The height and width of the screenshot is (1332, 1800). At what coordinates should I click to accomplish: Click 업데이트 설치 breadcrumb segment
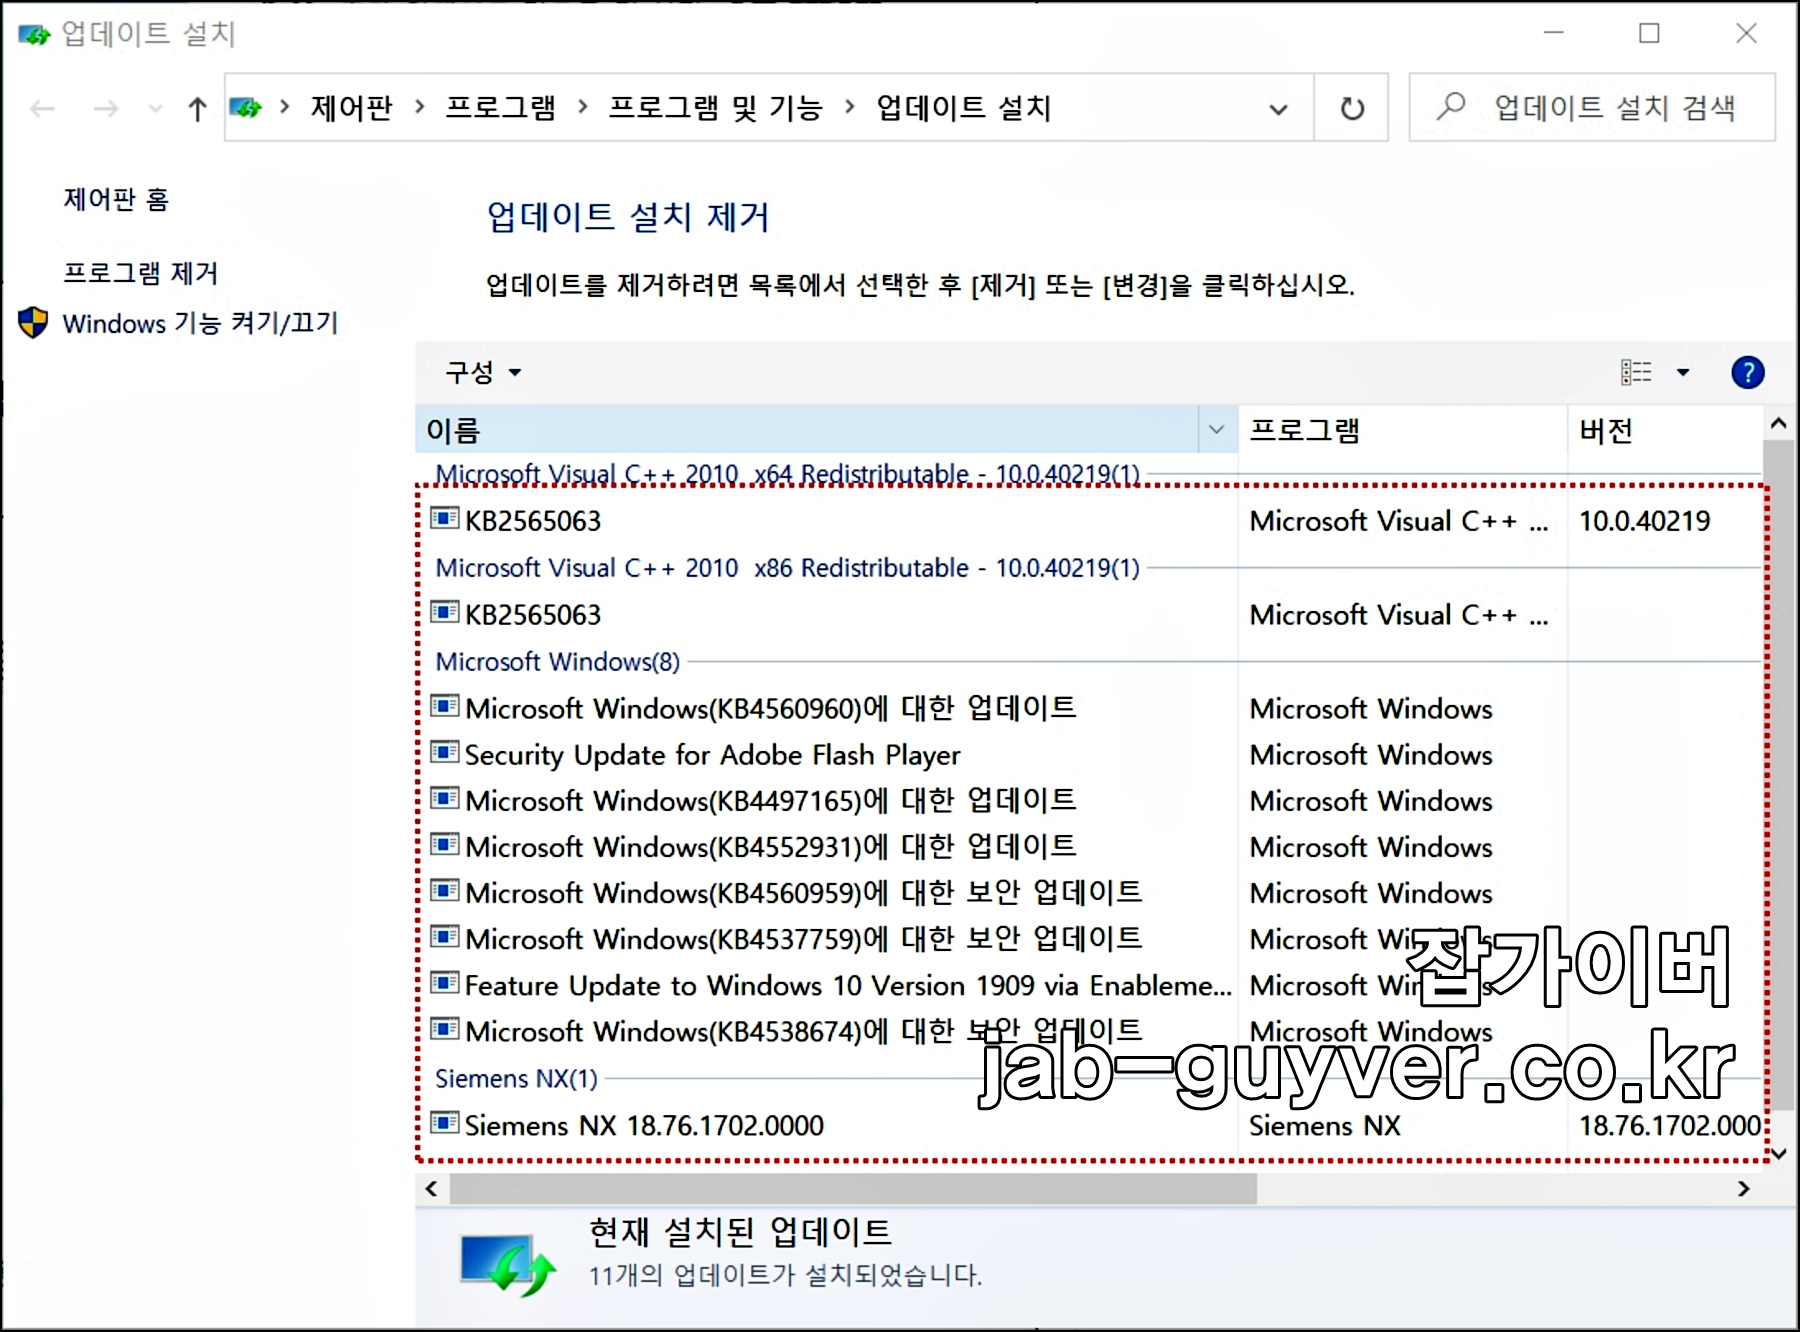(963, 107)
